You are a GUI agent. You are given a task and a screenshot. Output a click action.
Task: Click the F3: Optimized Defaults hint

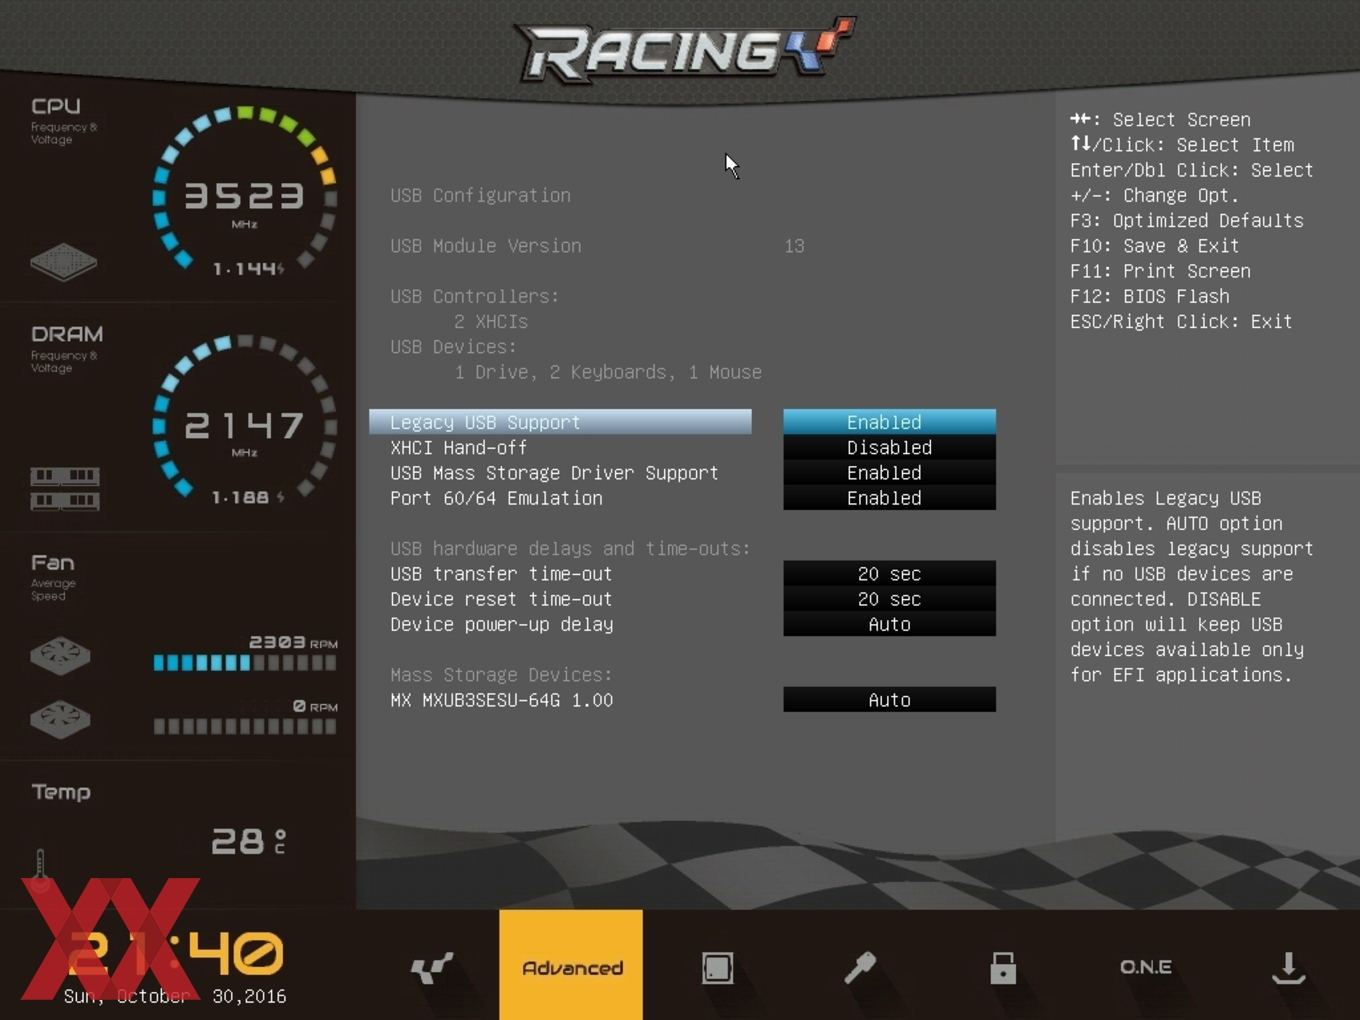click(x=1187, y=220)
